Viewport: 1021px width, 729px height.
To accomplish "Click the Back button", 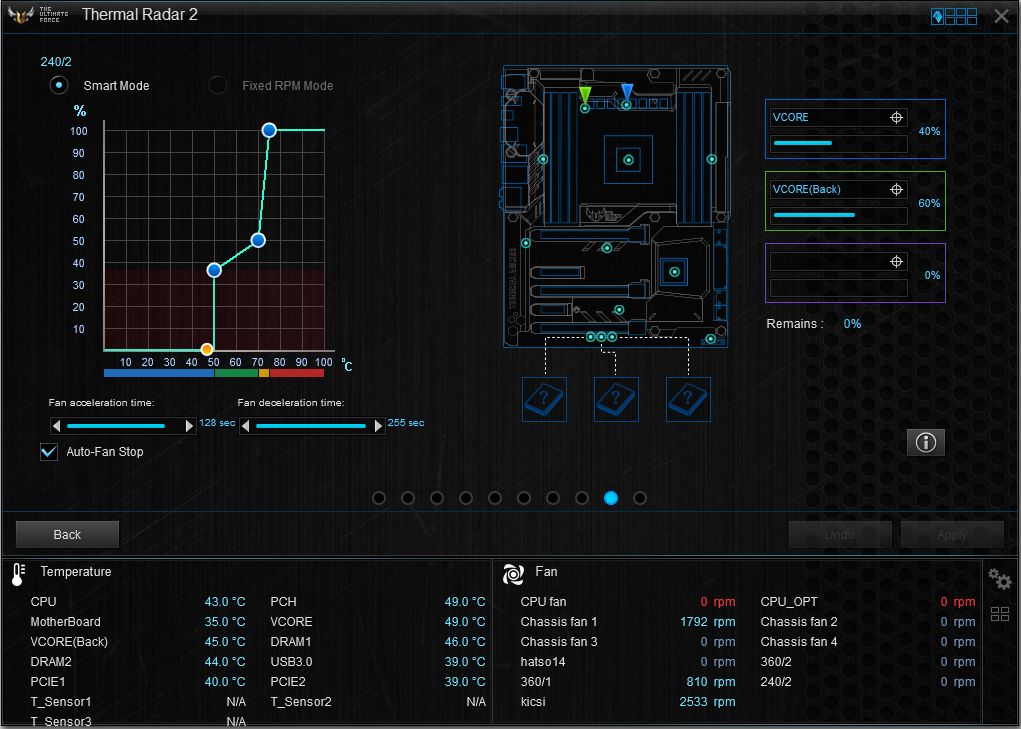I will coord(67,534).
